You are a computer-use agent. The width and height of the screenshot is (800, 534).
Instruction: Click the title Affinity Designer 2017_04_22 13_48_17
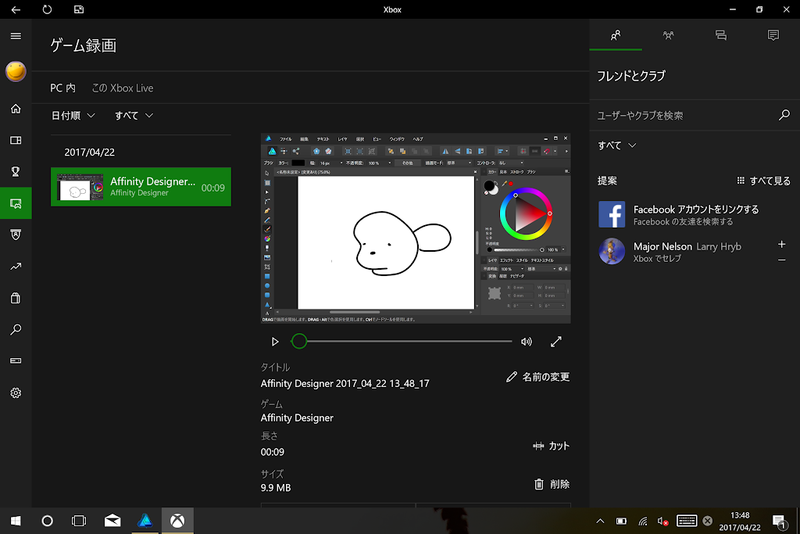[x=345, y=384]
